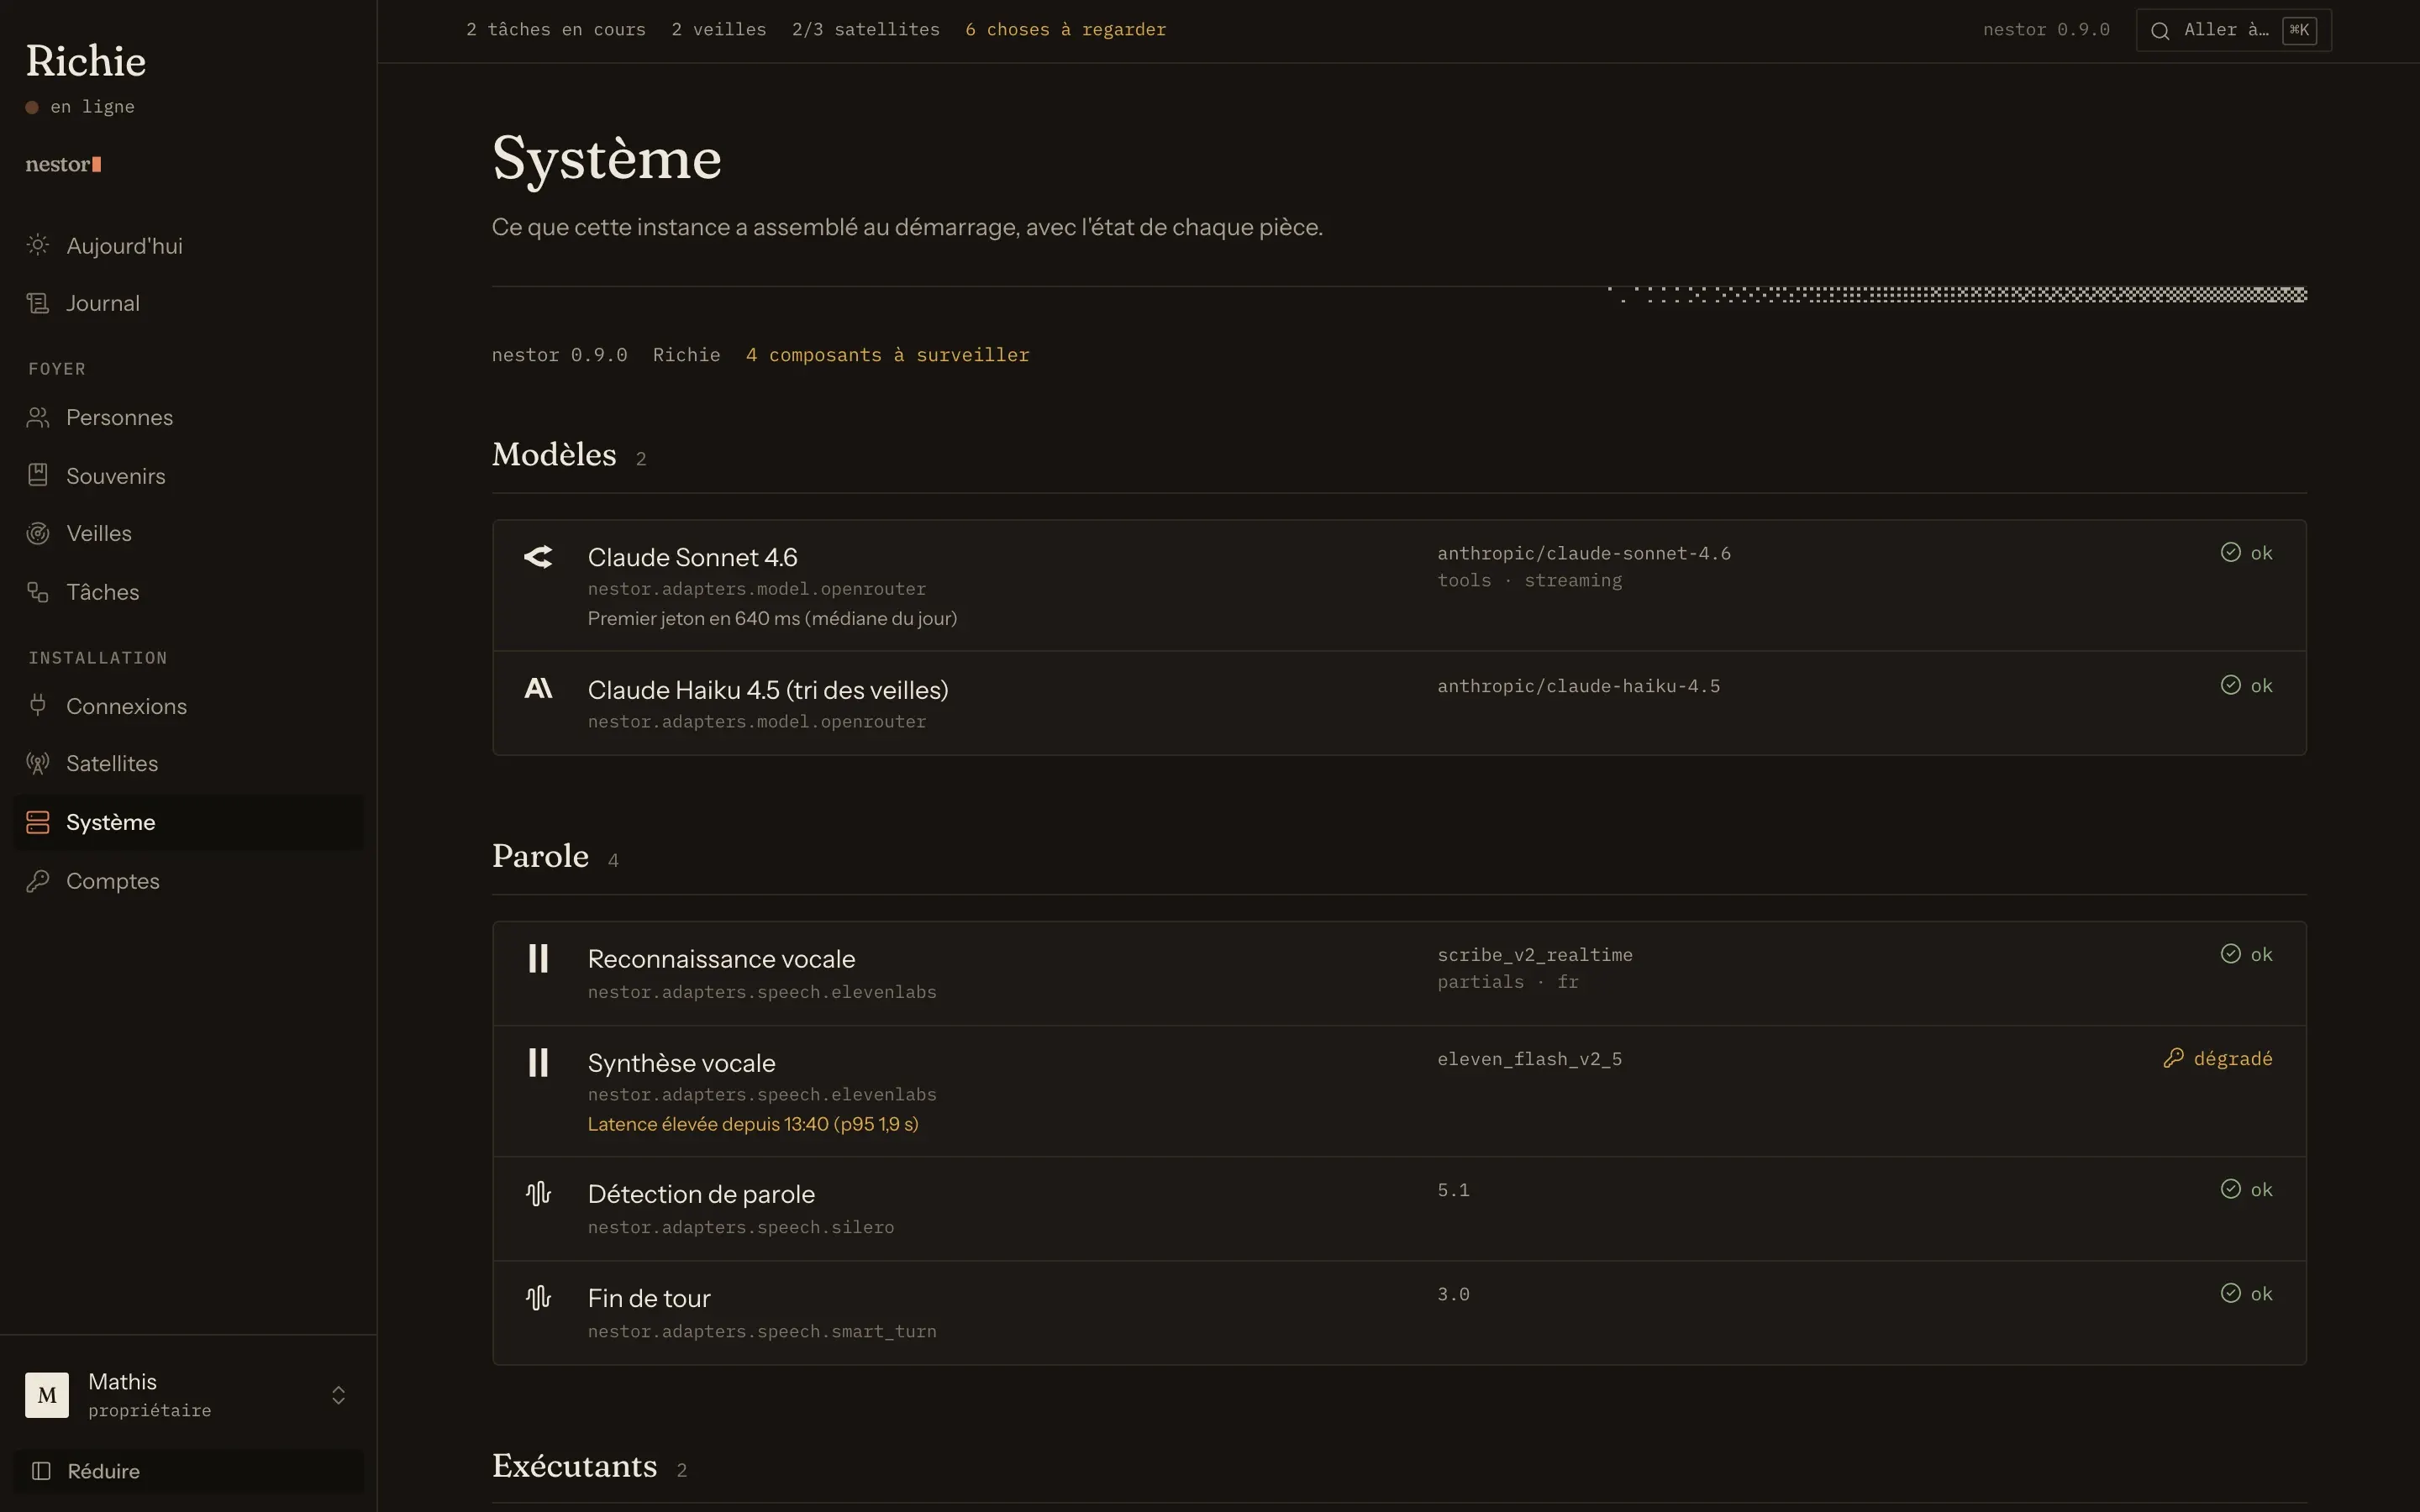The image size is (2420, 1512).
Task: Open the 2 tâches en cours link
Action: [556, 30]
